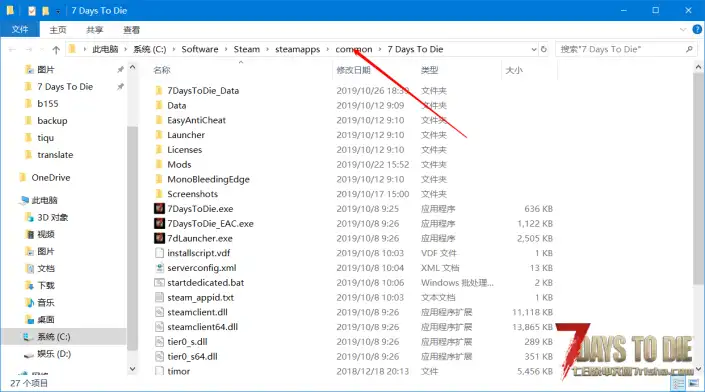Viewport: 705px width, 392px height.
Task: Open the b155 folder in sidebar
Action: click(x=48, y=104)
